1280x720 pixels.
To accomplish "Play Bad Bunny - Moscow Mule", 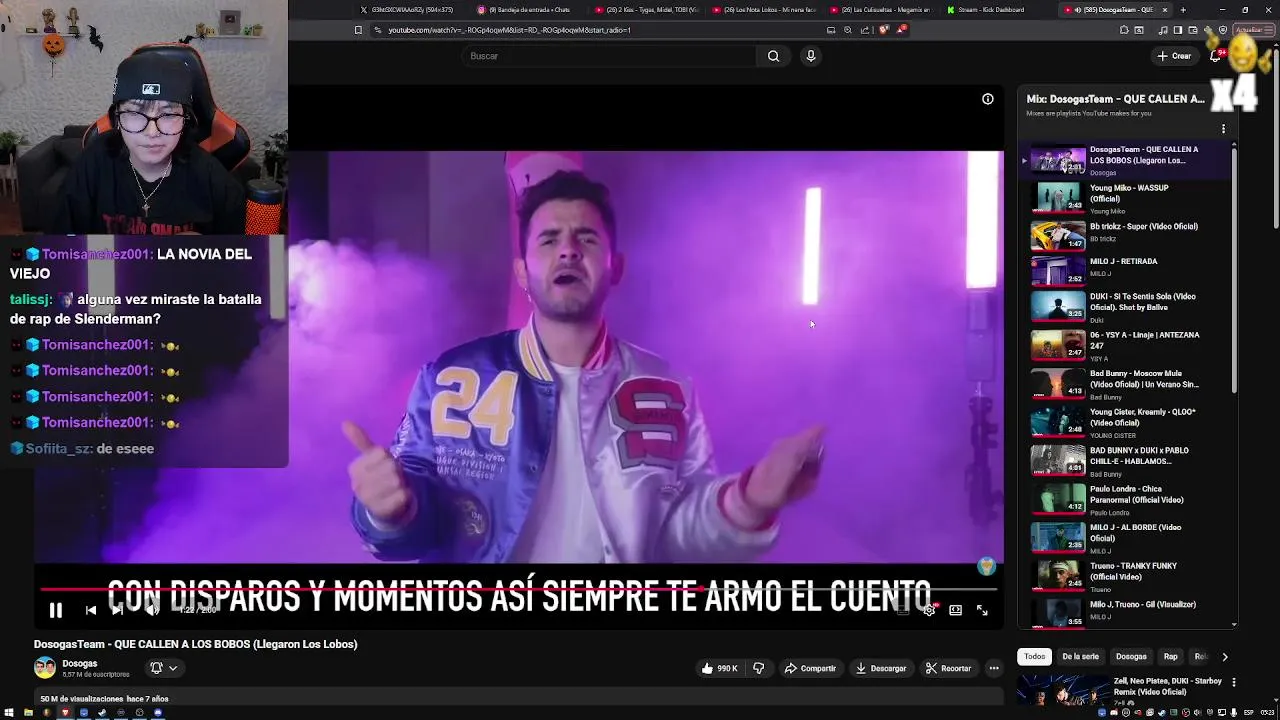I will point(1125,384).
